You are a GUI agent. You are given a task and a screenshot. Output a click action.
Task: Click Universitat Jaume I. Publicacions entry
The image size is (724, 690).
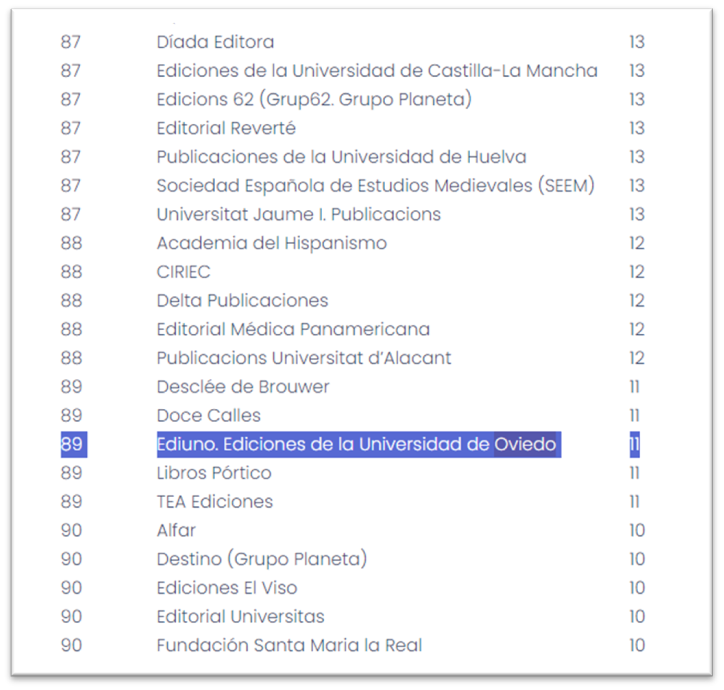[298, 215]
